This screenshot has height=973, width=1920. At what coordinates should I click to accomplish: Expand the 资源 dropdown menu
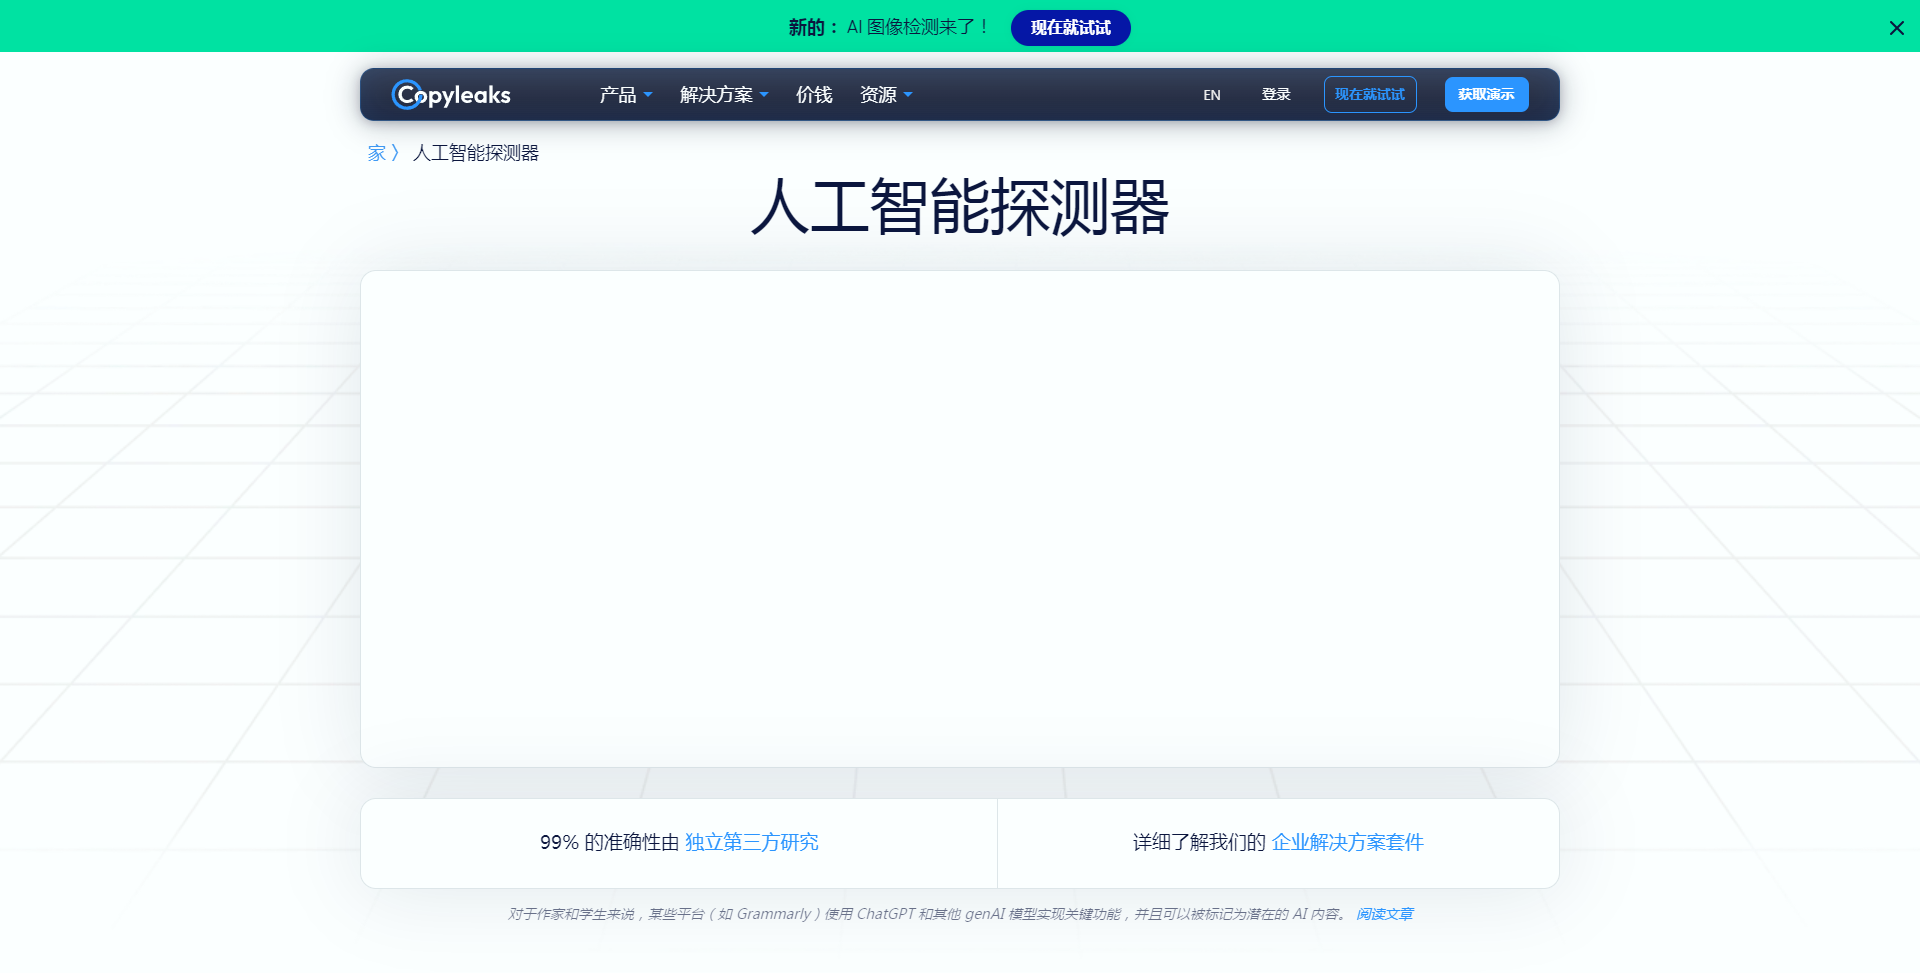pyautogui.click(x=885, y=95)
